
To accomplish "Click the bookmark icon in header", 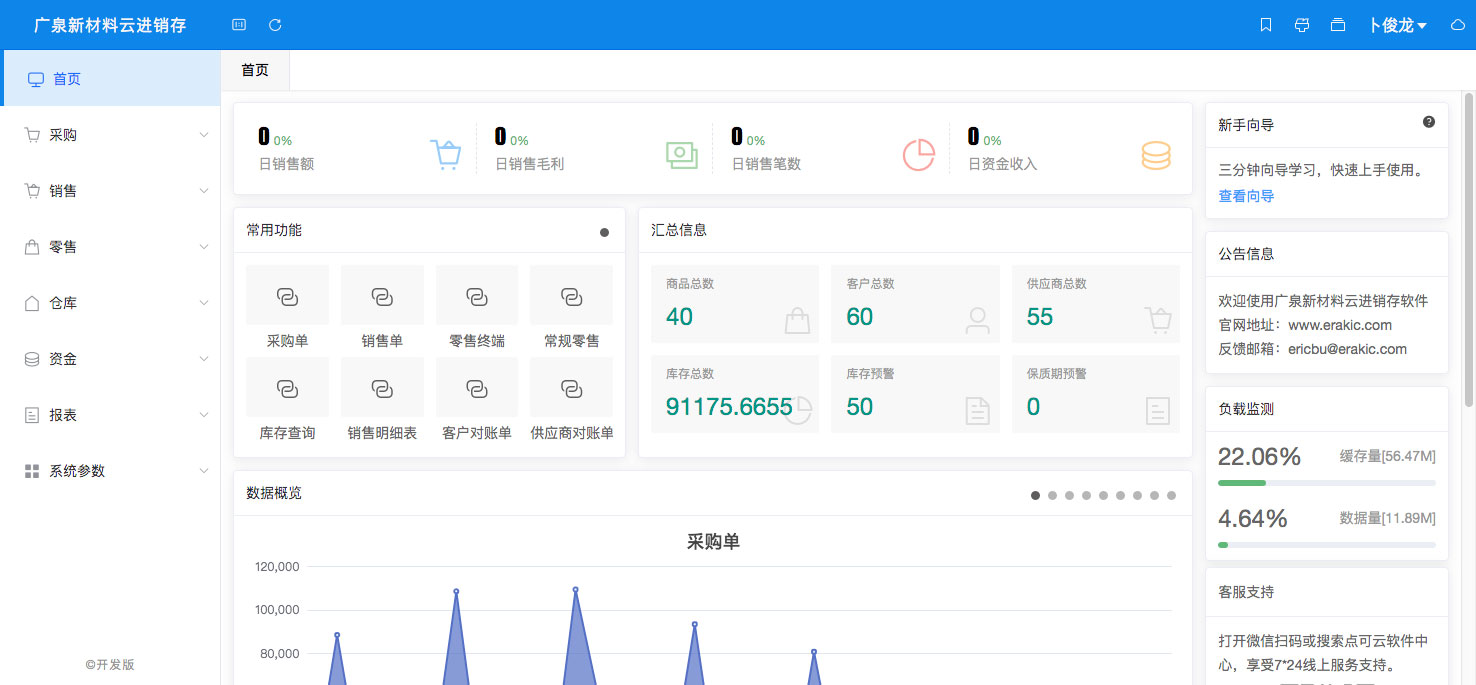I will (1266, 25).
